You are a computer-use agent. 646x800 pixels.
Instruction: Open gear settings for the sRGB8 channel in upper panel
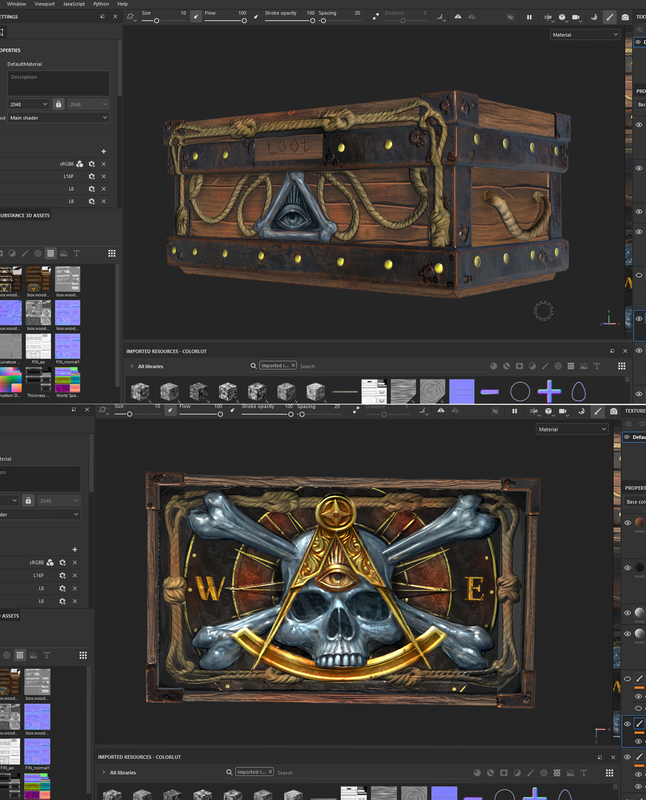[x=92, y=164]
